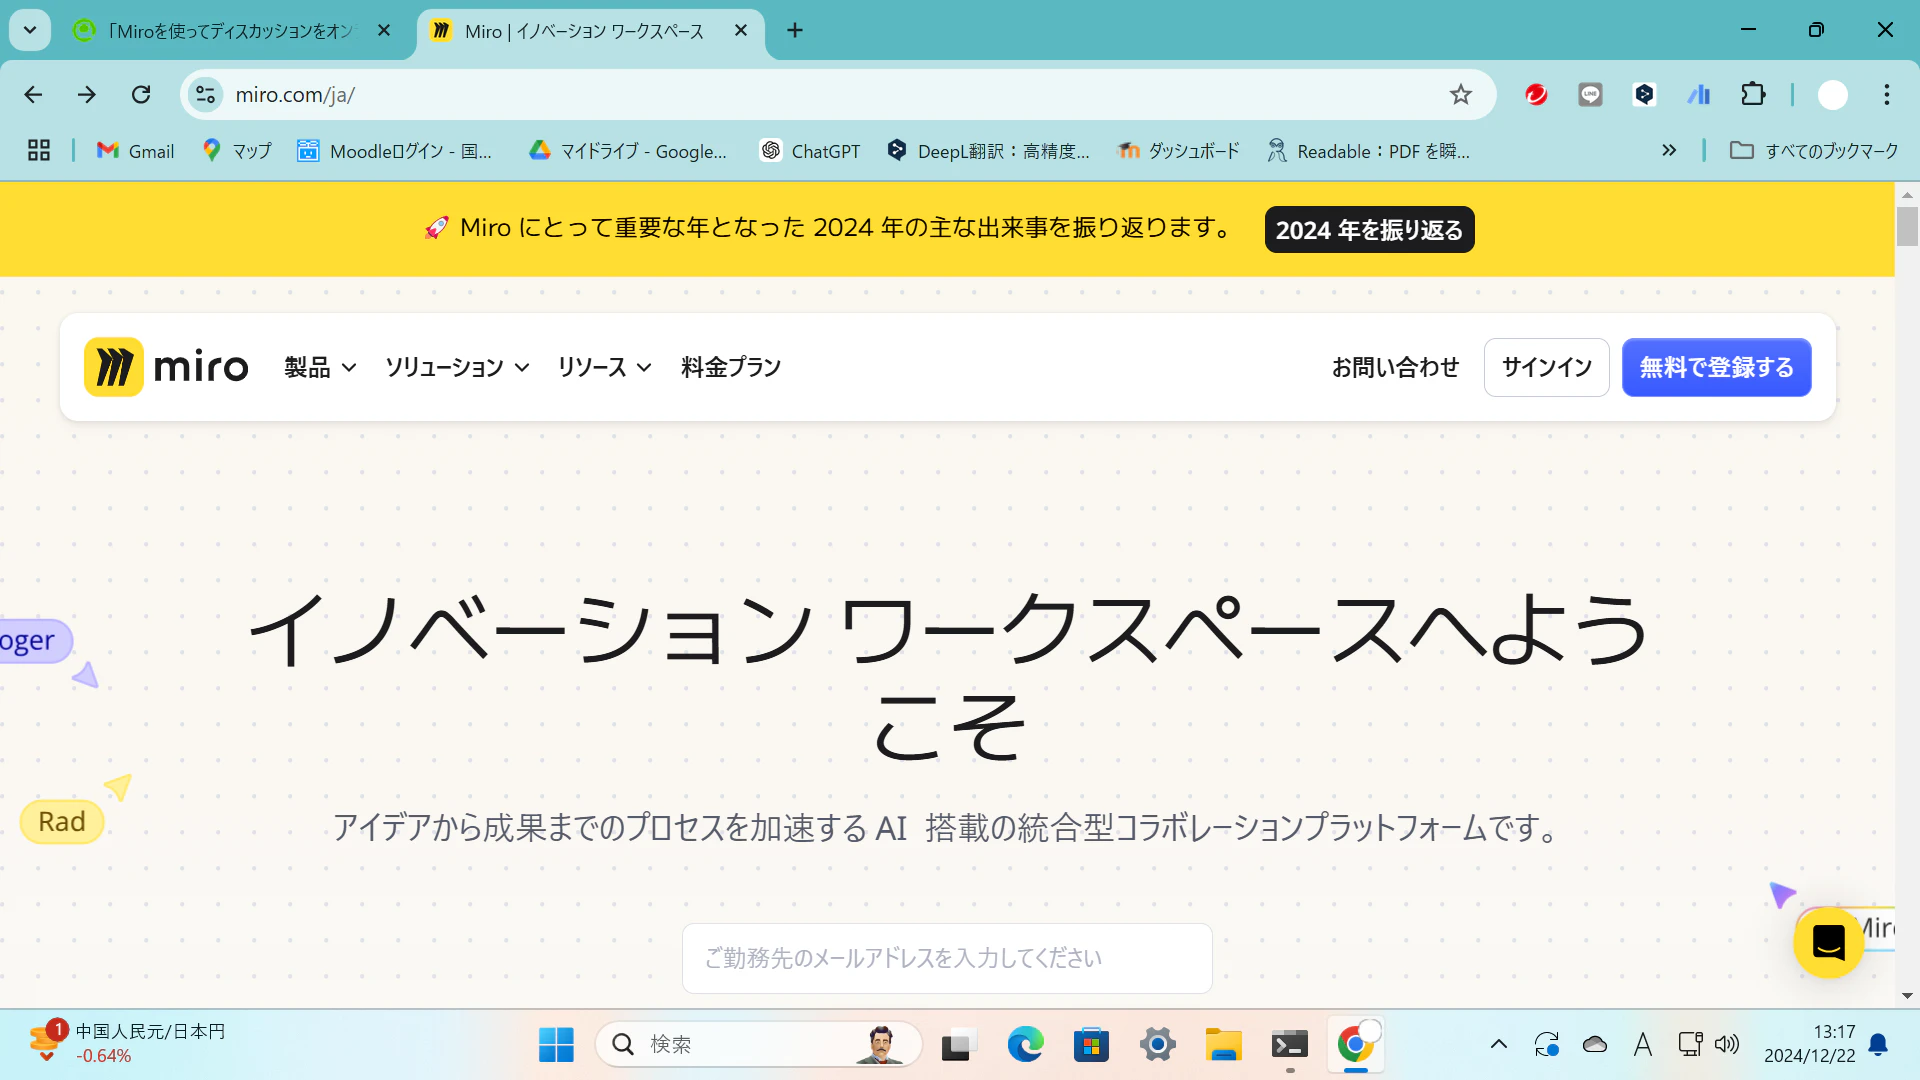
Task: Open Chrome's three-dot menu
Action: pyautogui.click(x=1887, y=95)
